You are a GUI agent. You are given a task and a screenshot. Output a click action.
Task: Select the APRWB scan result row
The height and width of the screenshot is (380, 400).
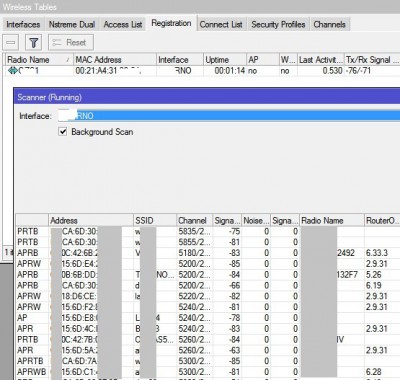pos(208,372)
